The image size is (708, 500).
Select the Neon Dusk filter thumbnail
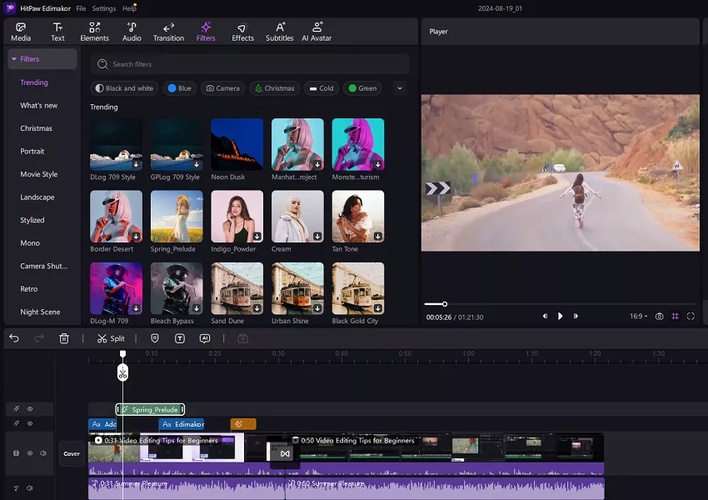tap(237, 144)
